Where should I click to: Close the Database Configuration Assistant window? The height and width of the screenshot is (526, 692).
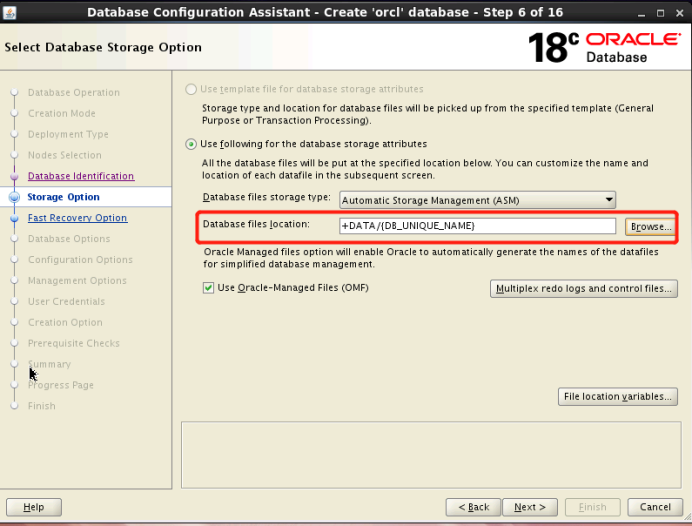[680, 13]
